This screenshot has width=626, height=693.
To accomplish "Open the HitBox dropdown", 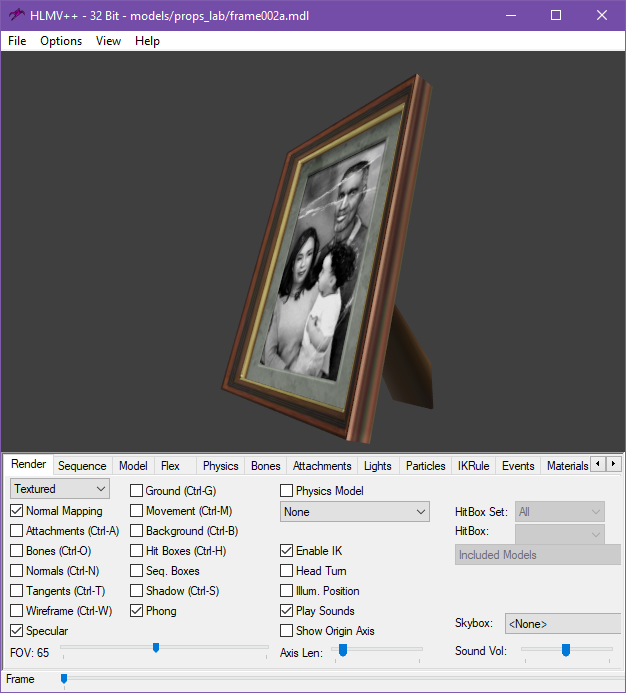I will (x=559, y=534).
